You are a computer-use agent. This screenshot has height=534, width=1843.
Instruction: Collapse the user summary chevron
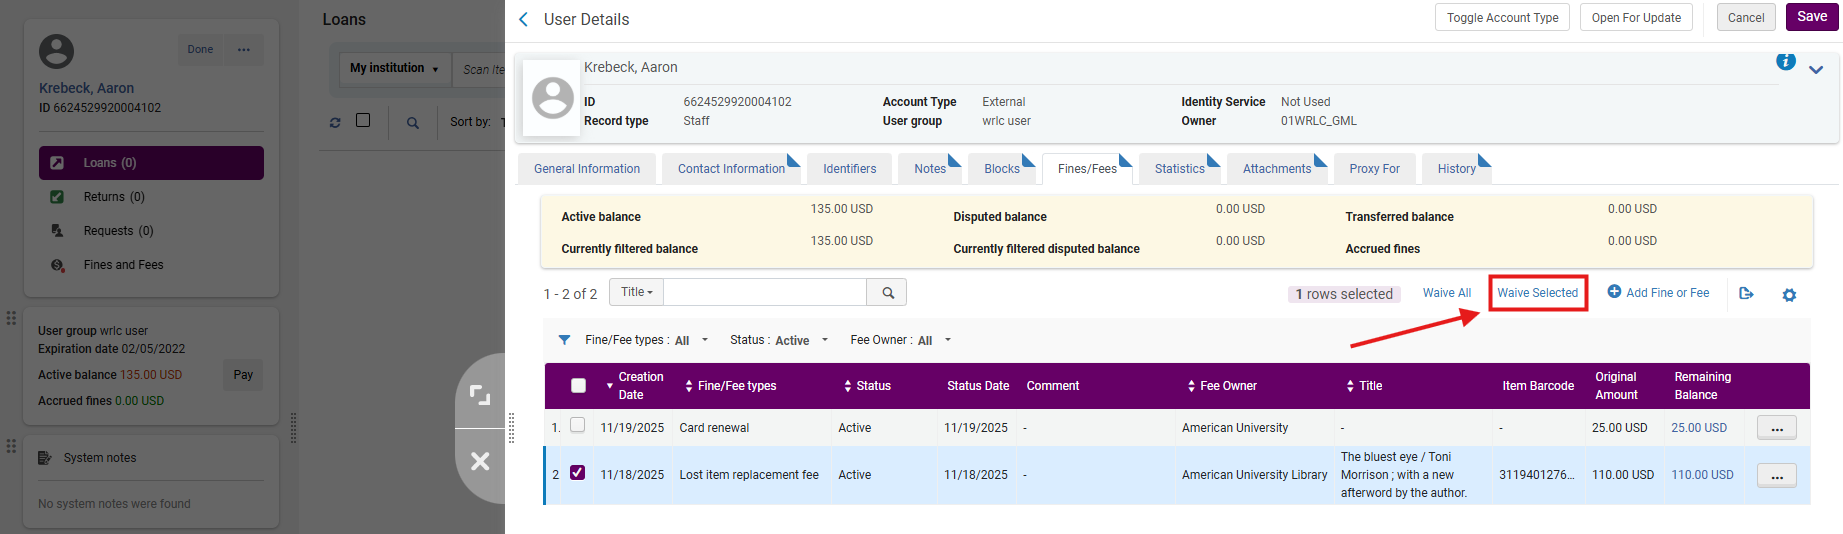coord(1816,70)
